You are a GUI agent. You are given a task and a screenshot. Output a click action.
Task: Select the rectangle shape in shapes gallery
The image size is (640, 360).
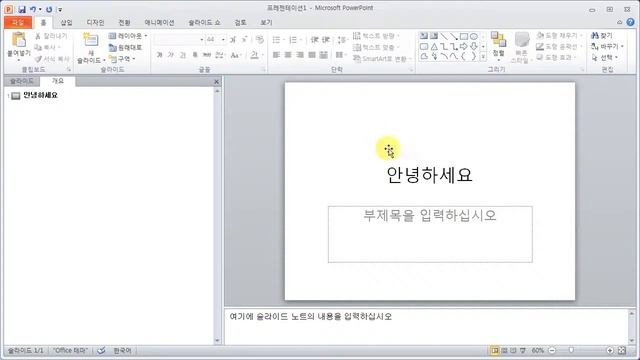point(464,36)
